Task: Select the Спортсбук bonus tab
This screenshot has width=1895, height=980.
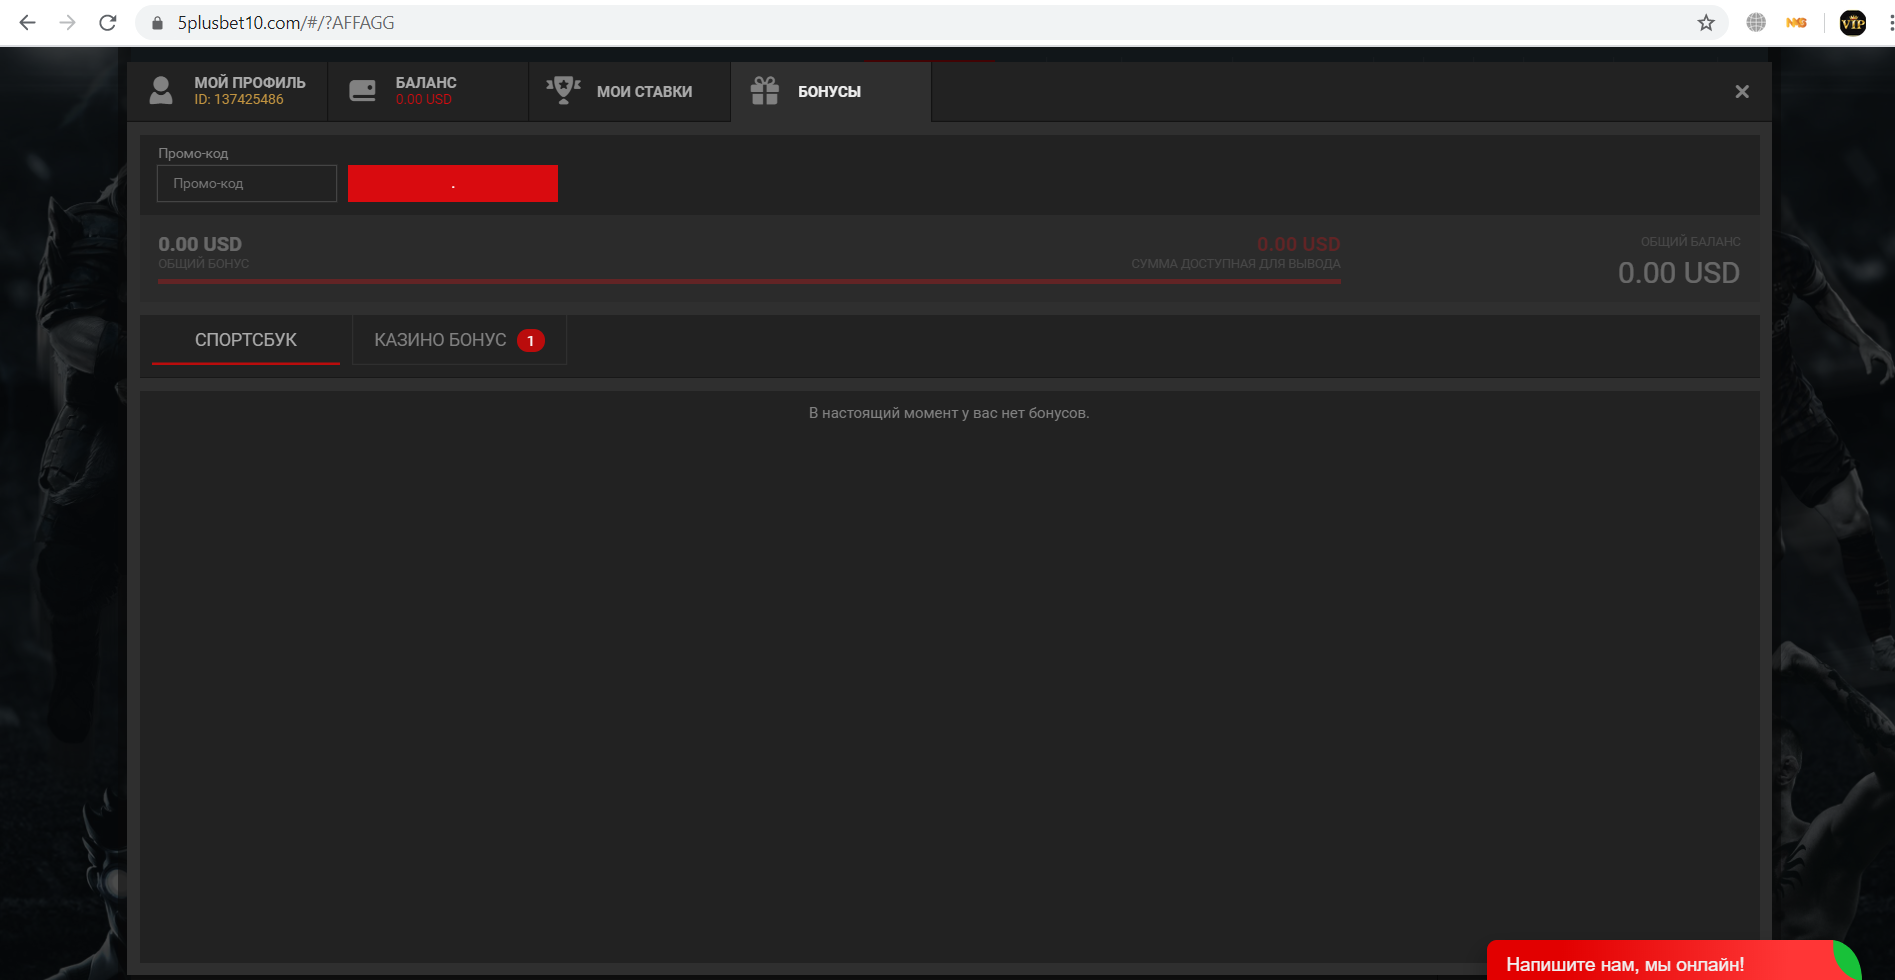Action: pyautogui.click(x=246, y=340)
